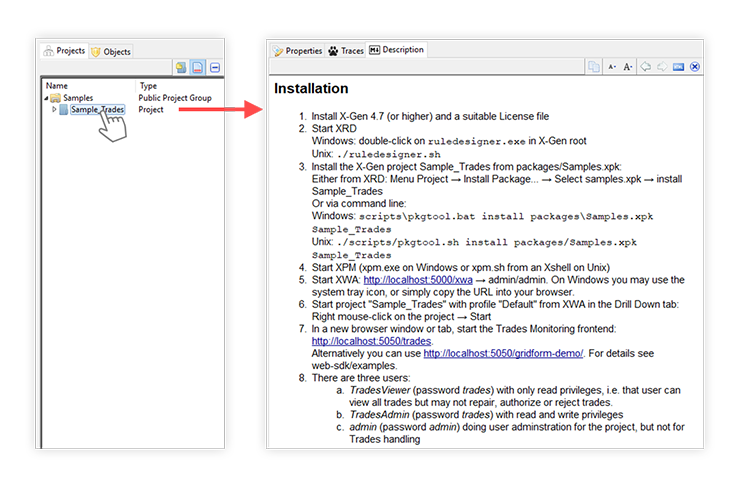Decrease font size with small A icon
The width and height of the screenshot is (750, 500).
point(612,67)
